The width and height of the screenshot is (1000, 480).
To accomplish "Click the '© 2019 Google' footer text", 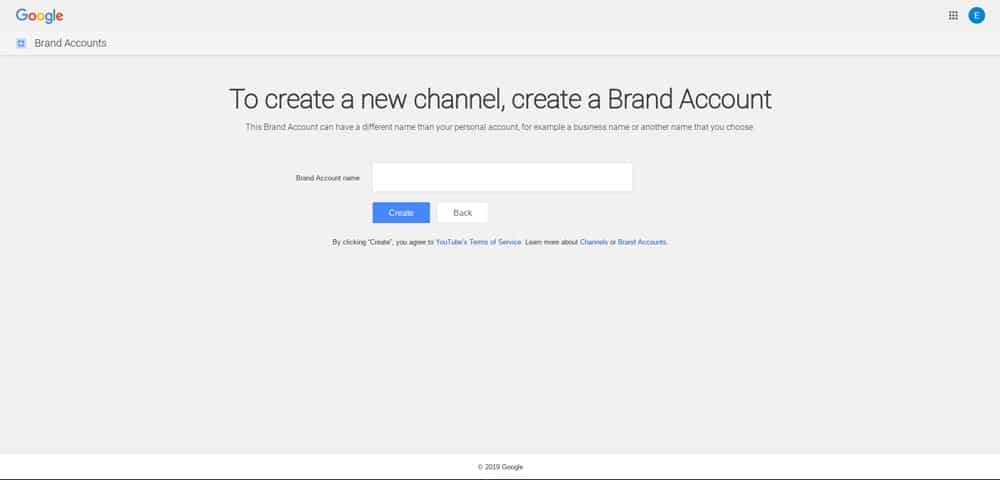I will click(500, 467).
